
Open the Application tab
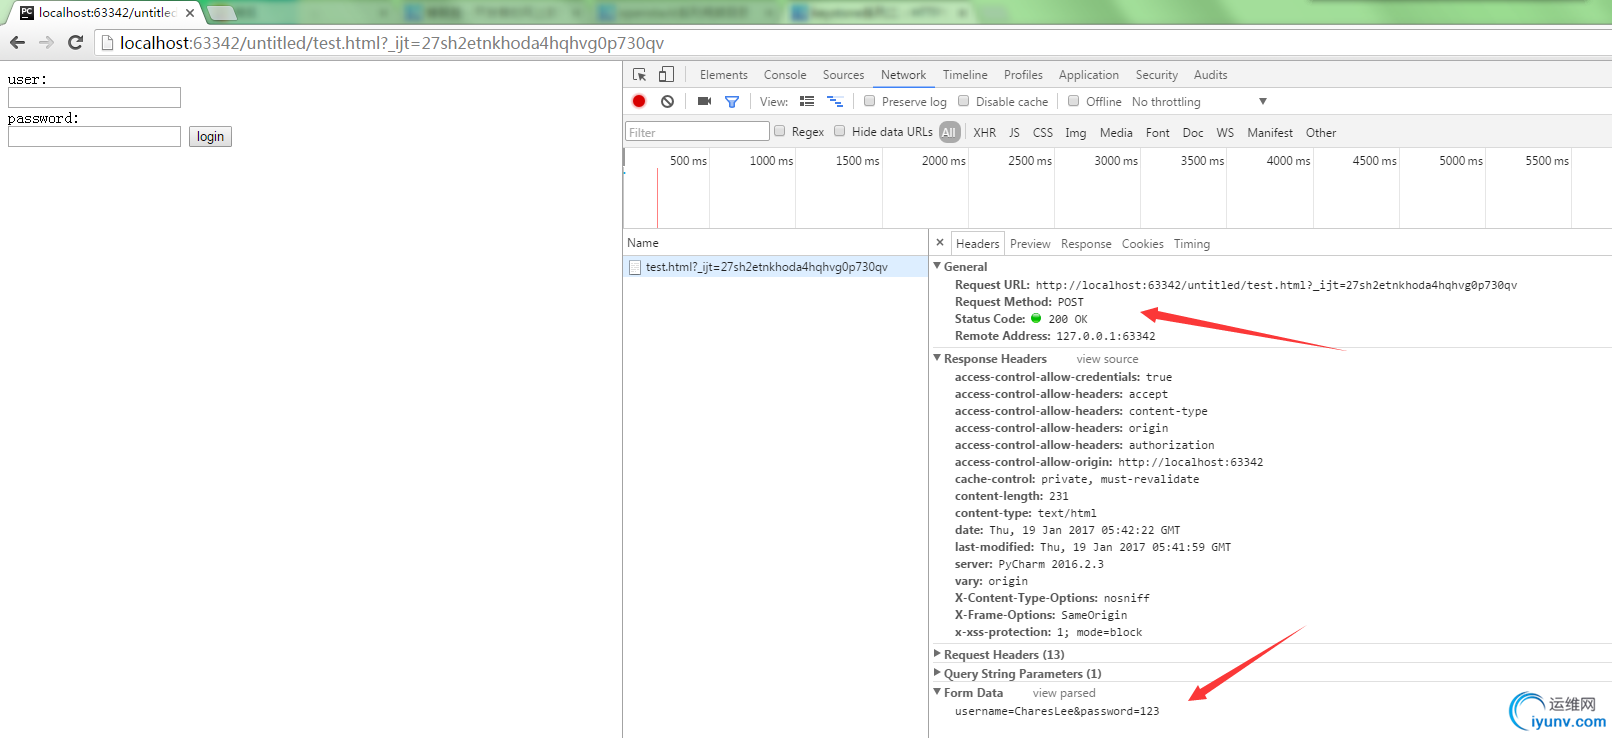pyautogui.click(x=1089, y=75)
